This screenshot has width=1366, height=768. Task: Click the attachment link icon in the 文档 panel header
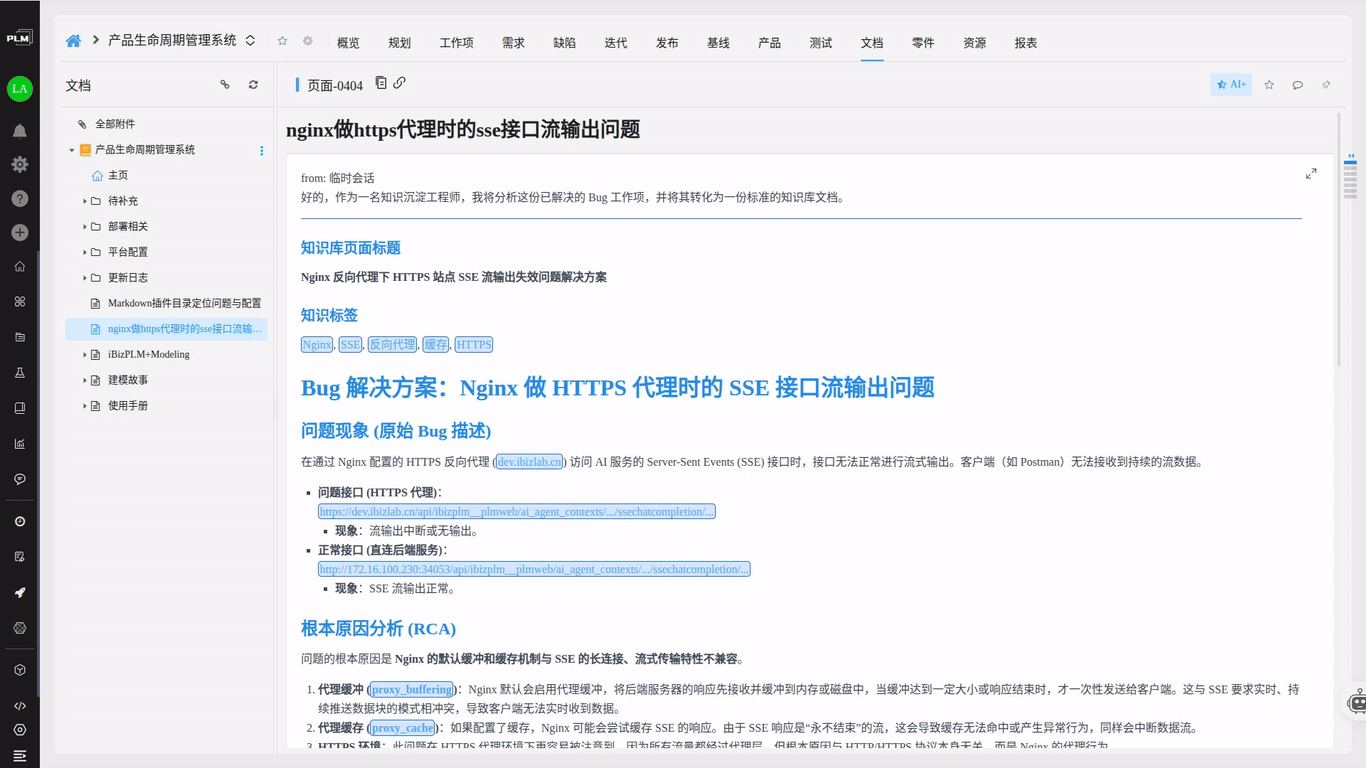225,85
